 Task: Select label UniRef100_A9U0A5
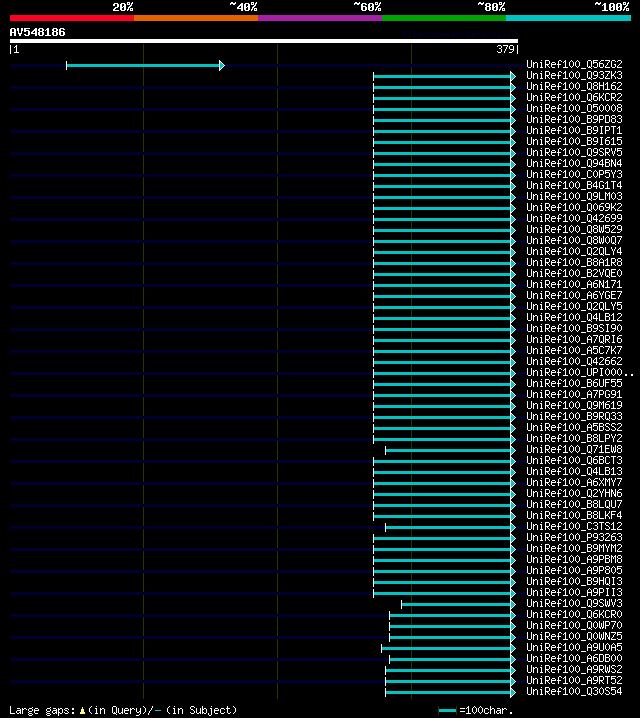pos(574,647)
